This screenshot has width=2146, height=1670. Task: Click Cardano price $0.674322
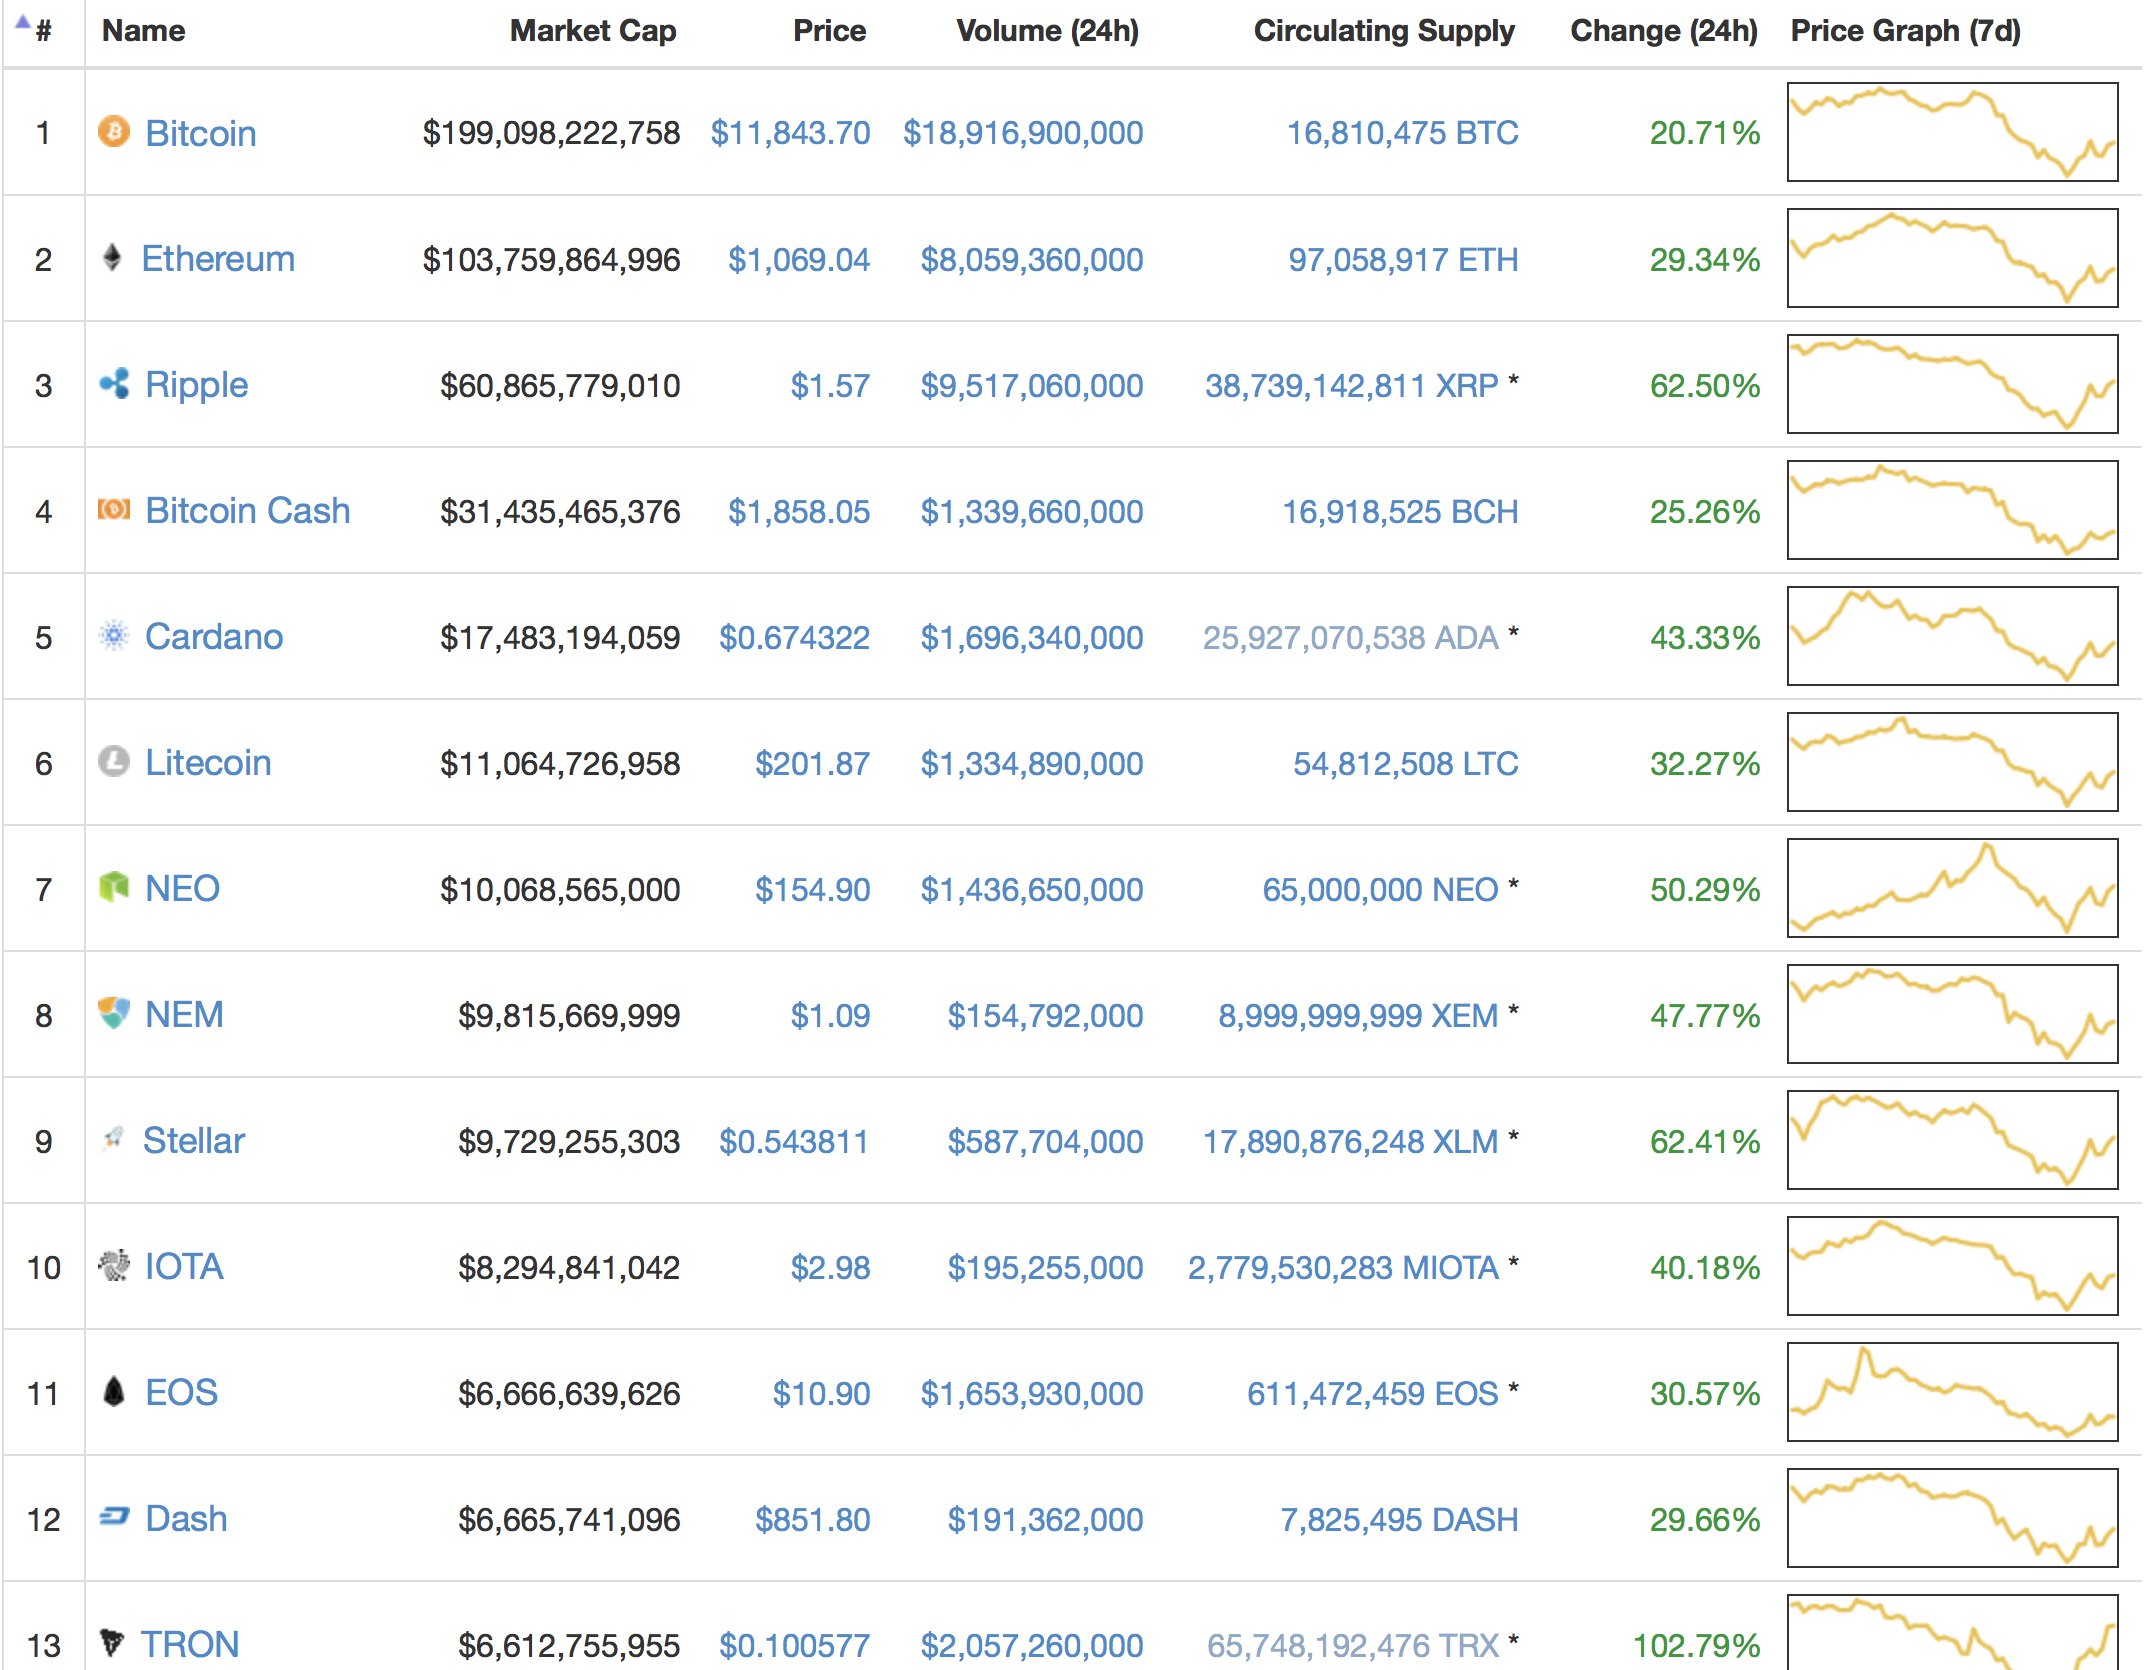795,638
